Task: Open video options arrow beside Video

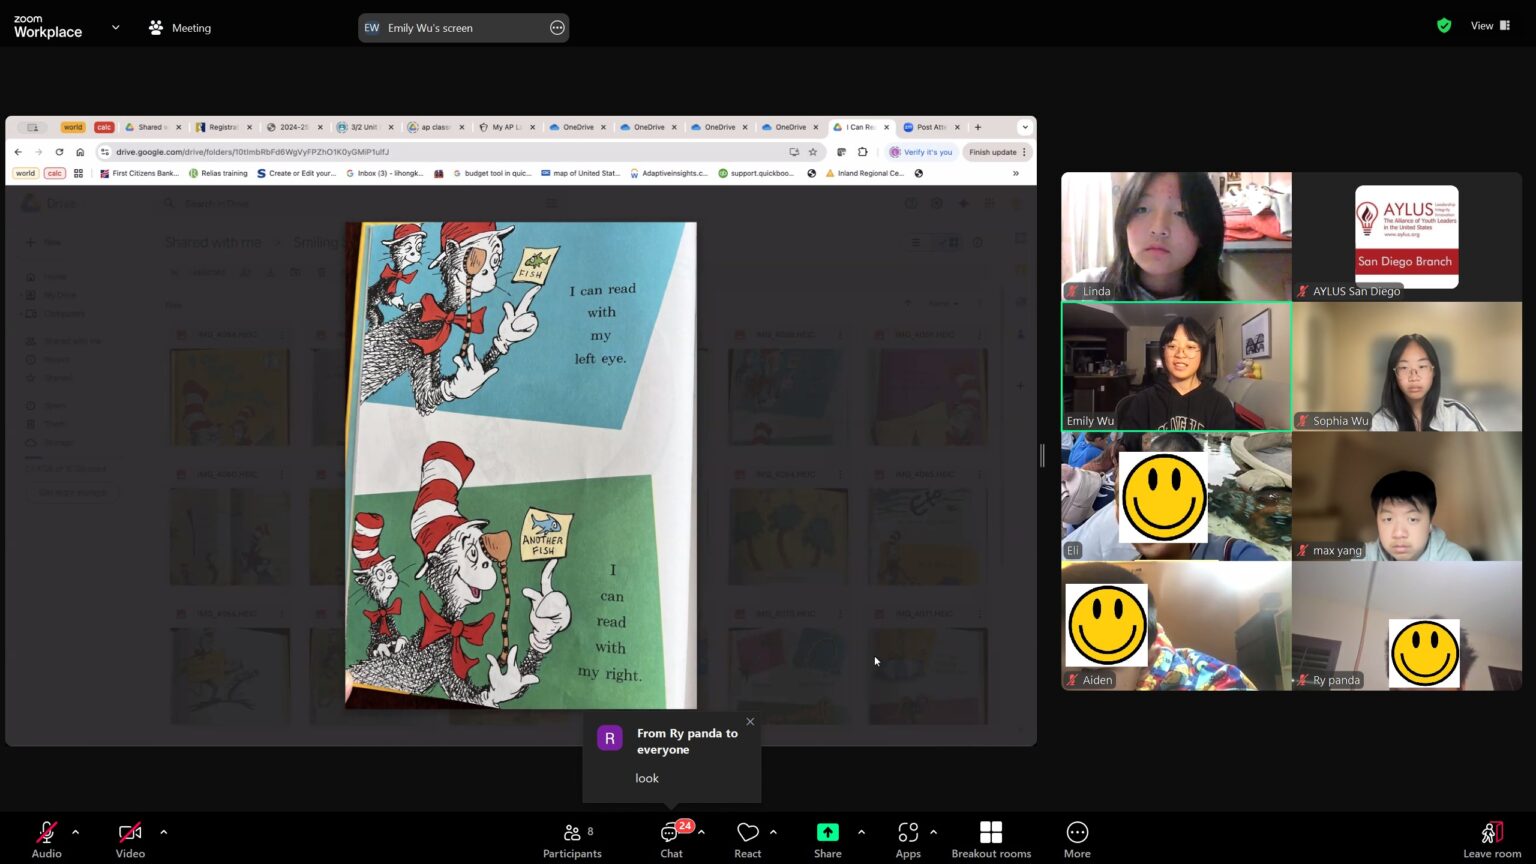Action: 163,832
